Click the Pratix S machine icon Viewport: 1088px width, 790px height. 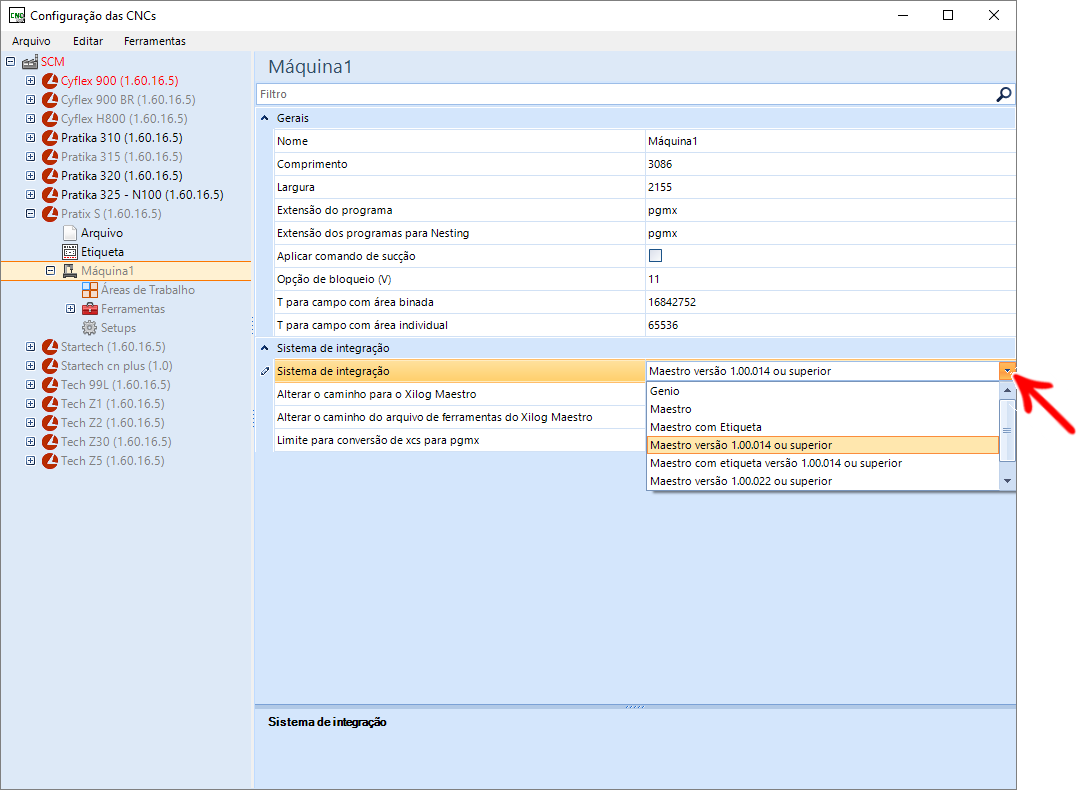click(x=50, y=214)
